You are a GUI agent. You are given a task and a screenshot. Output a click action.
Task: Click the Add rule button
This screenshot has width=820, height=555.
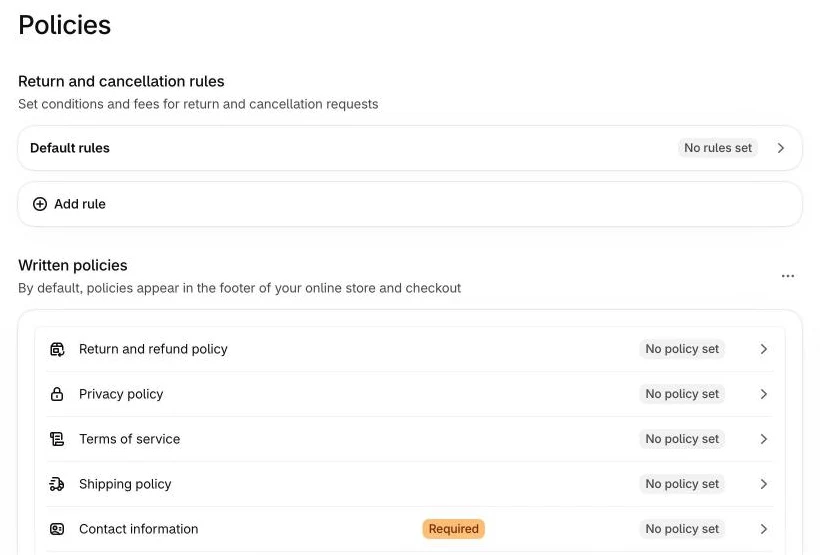pos(410,204)
